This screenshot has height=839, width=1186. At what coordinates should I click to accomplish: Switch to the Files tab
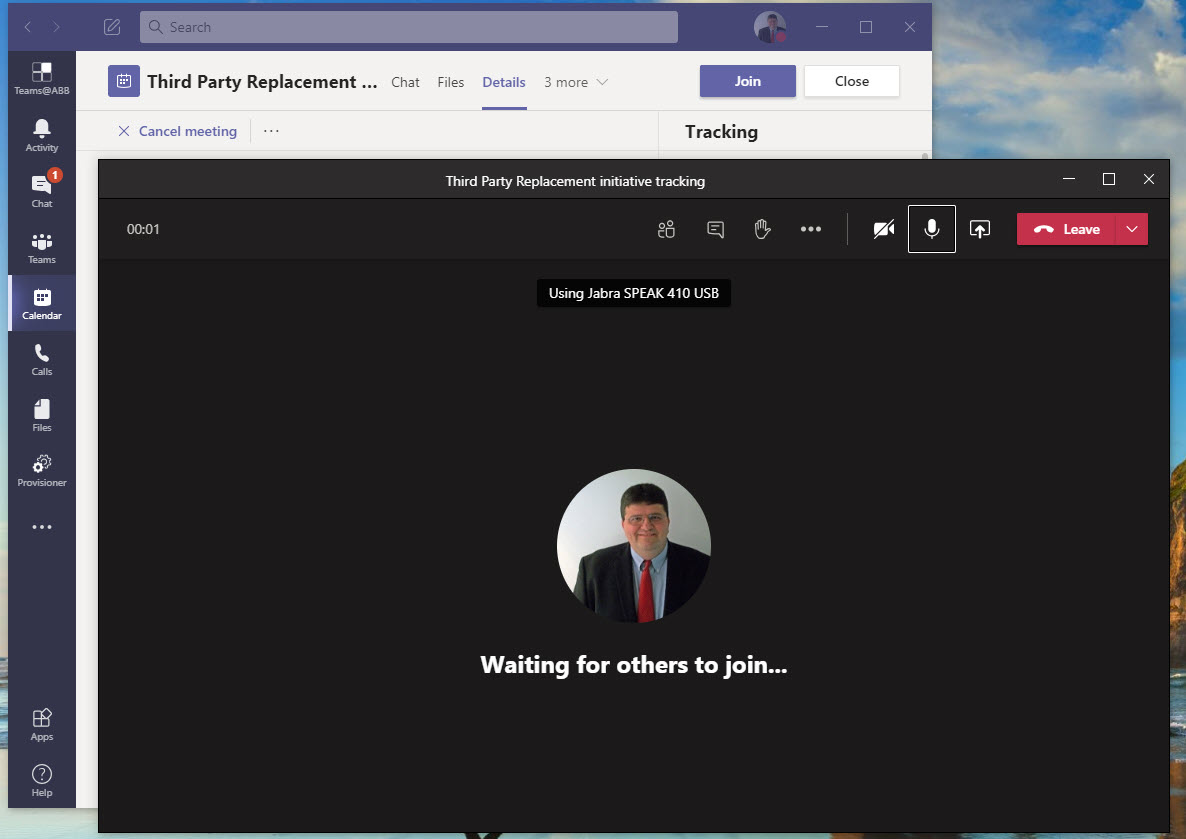[x=451, y=82]
